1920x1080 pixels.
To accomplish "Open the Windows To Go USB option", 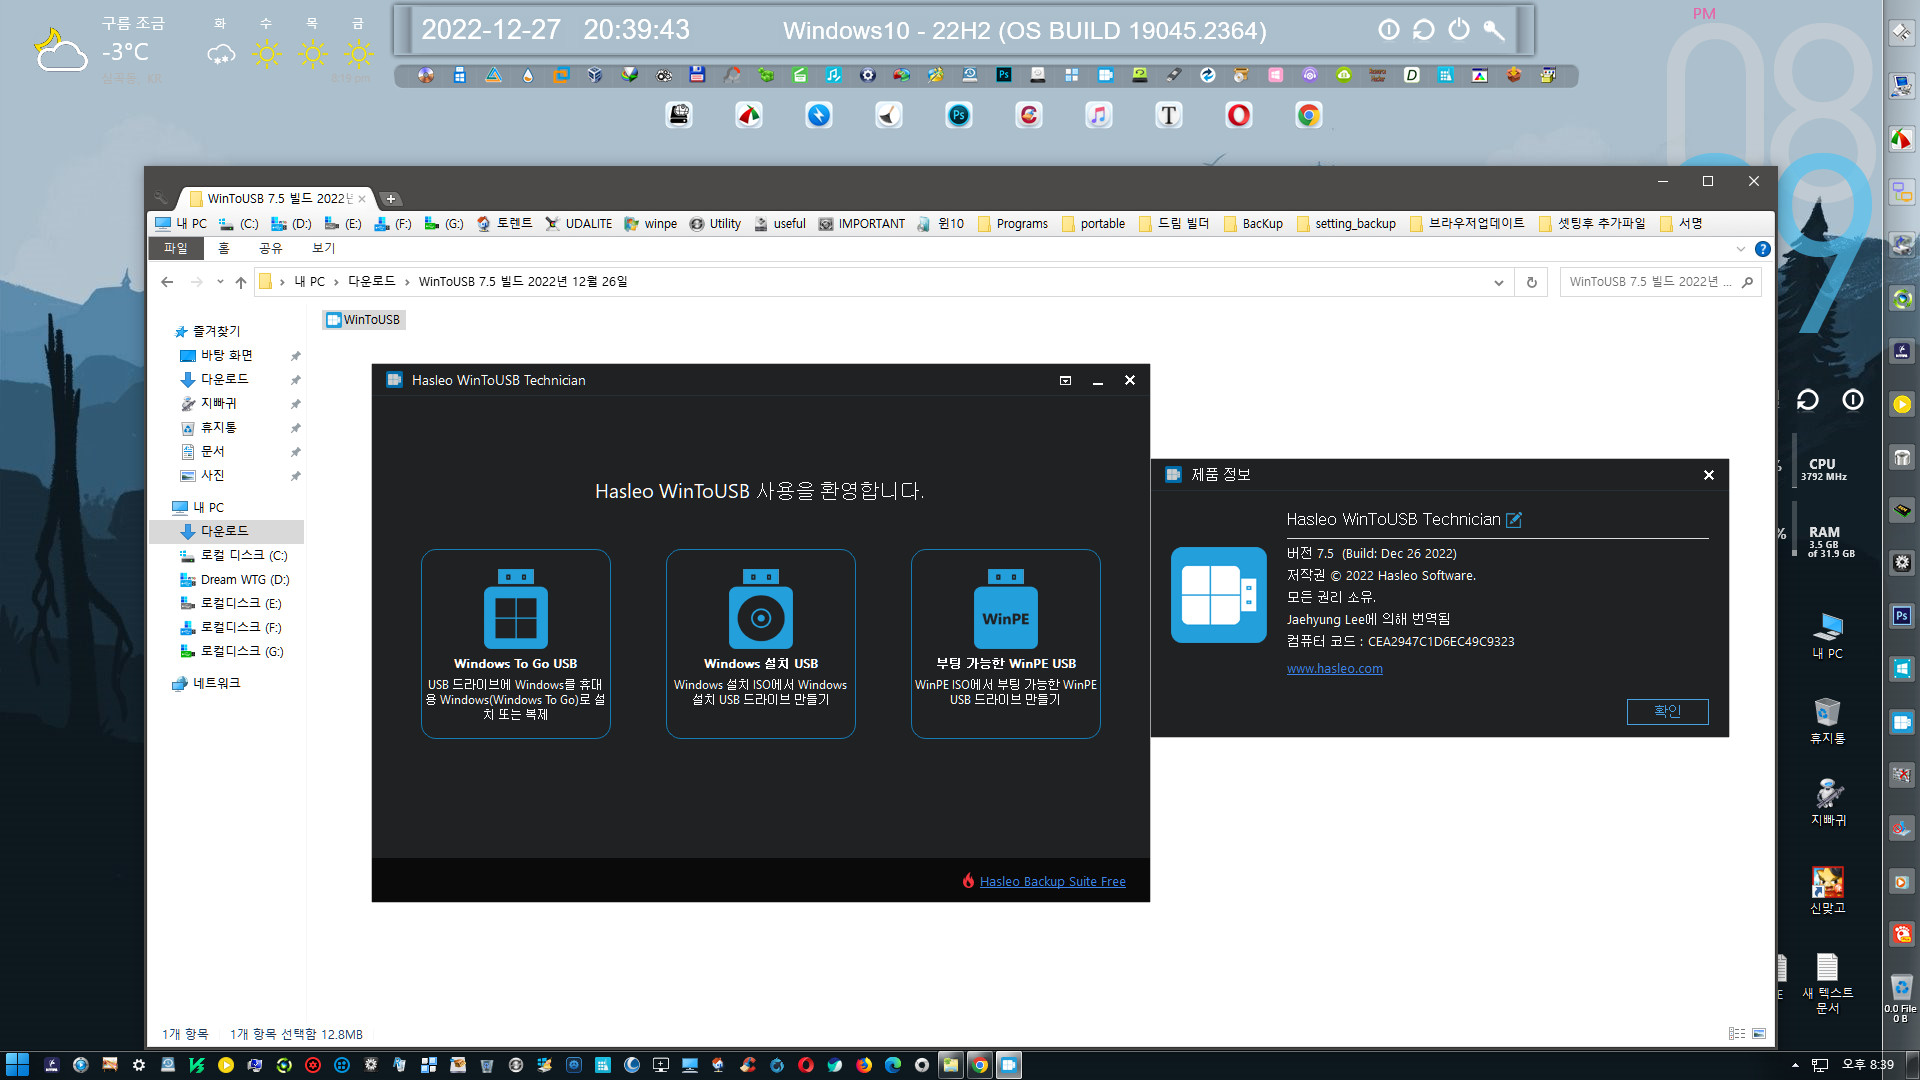I will (x=516, y=644).
